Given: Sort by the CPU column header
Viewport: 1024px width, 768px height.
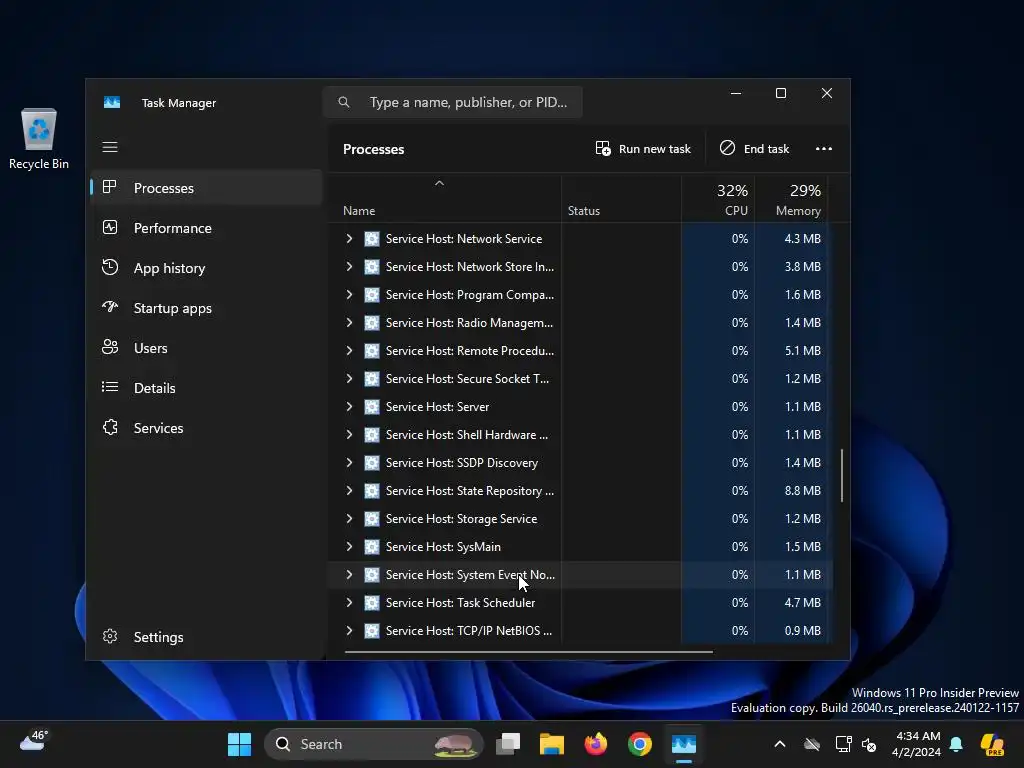Looking at the screenshot, I should (x=718, y=199).
